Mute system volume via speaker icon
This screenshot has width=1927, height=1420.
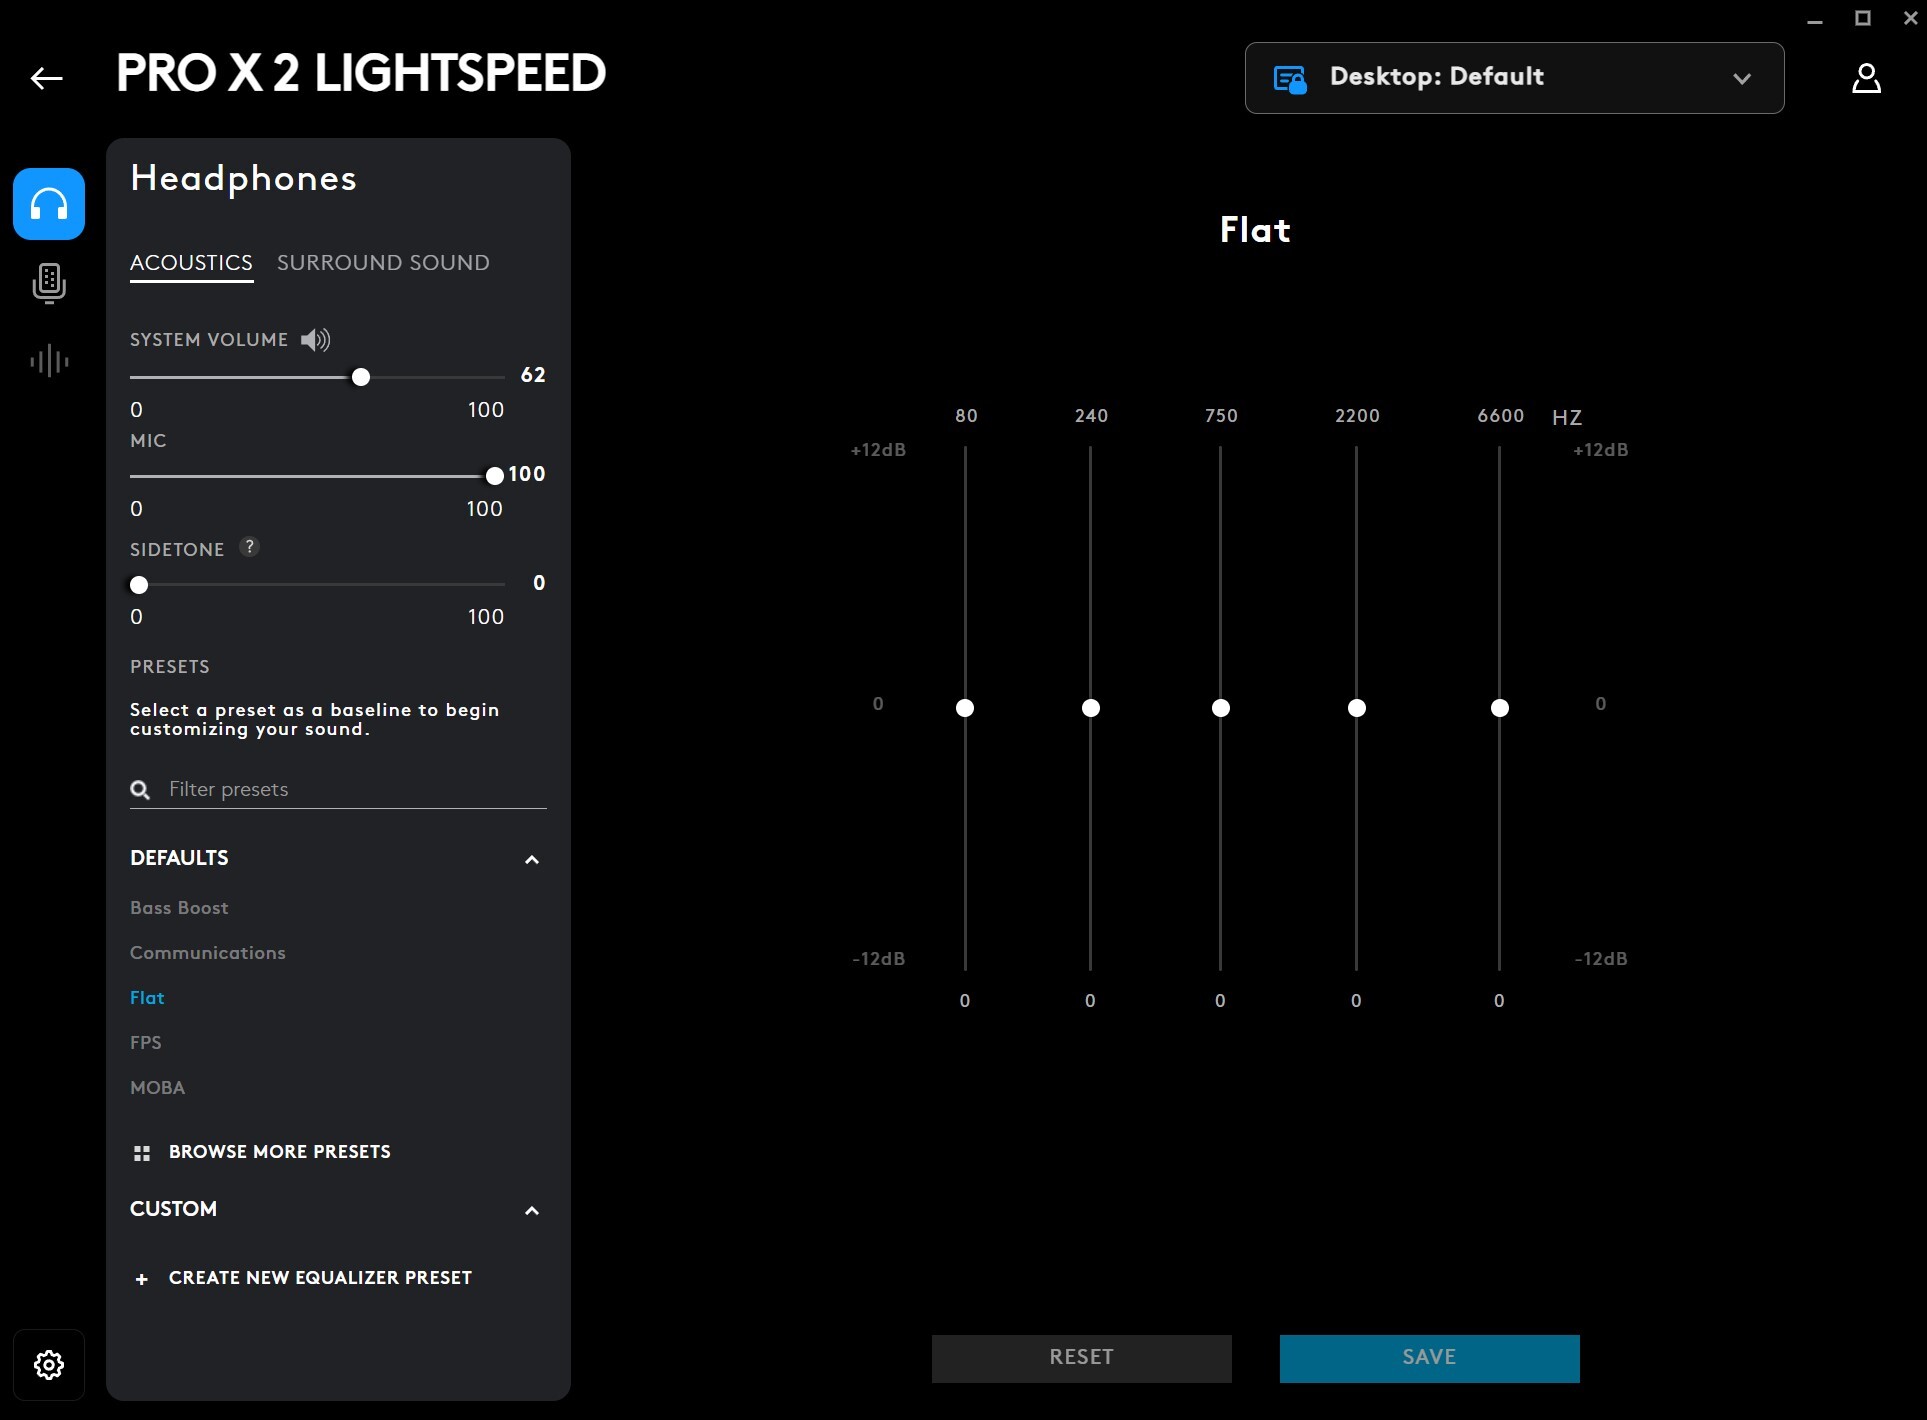(x=316, y=340)
